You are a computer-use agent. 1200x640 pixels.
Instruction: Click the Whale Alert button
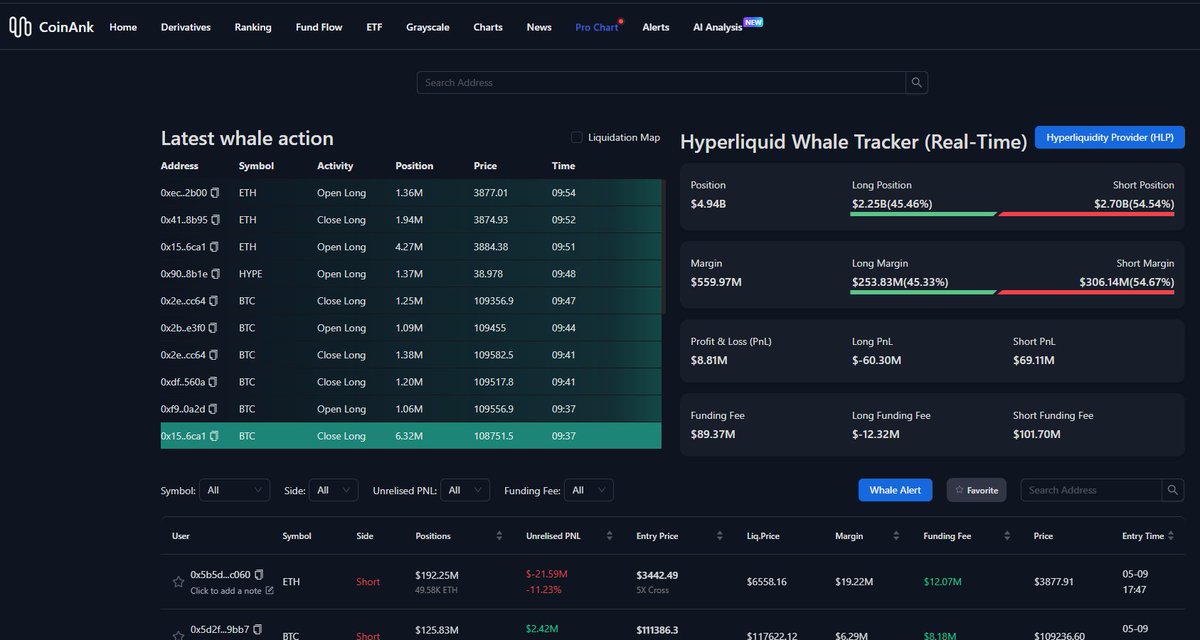(x=895, y=490)
